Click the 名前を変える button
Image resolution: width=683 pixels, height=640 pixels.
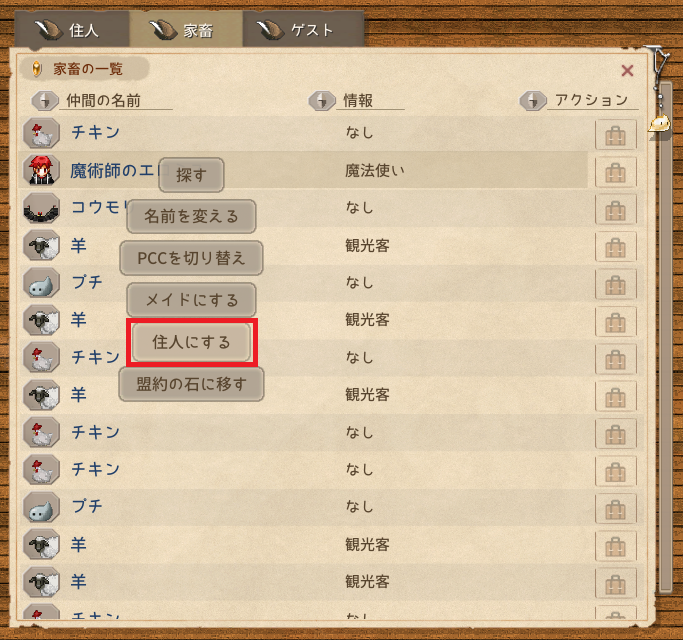[191, 216]
